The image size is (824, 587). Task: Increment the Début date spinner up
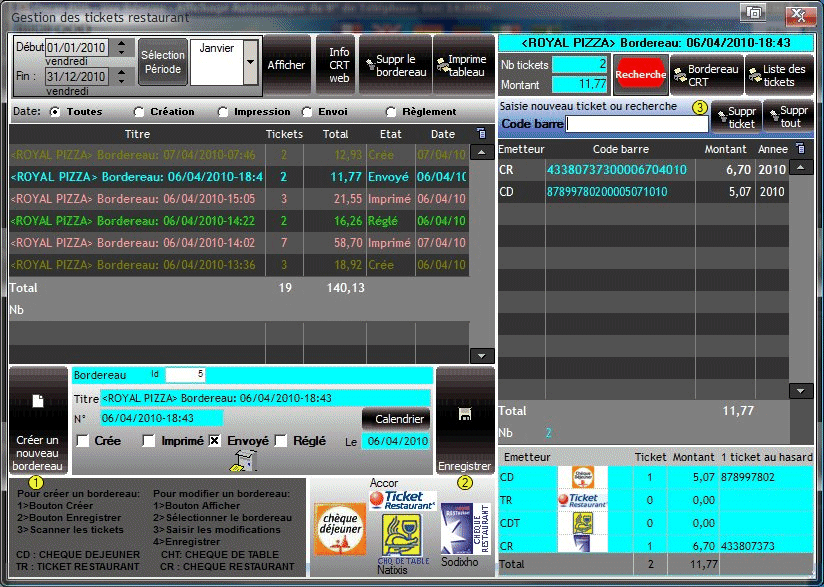pos(122,43)
